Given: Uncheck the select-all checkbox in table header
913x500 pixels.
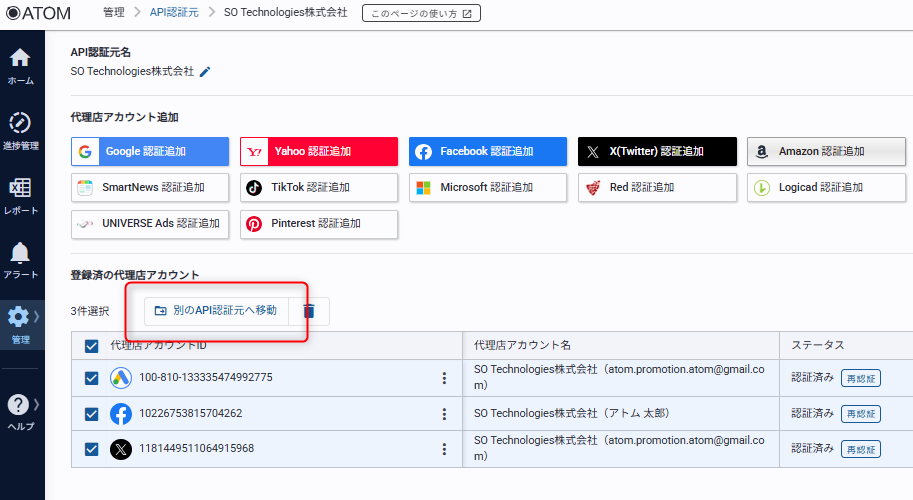Looking at the screenshot, I should [x=92, y=346].
